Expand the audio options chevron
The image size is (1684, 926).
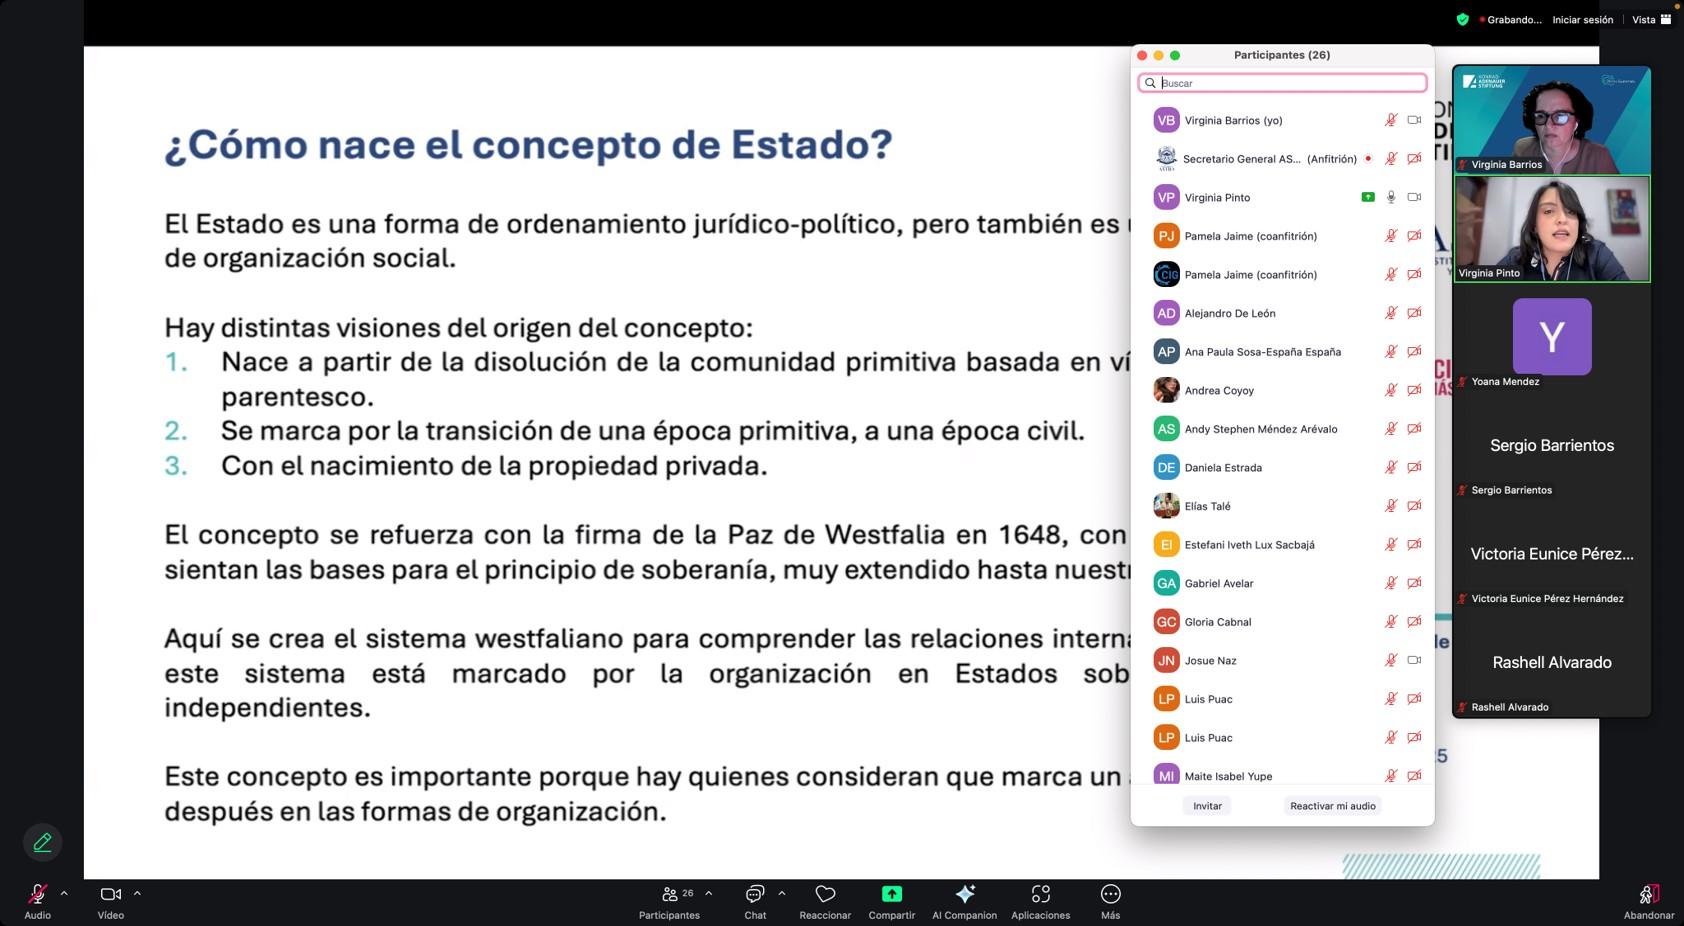point(64,893)
